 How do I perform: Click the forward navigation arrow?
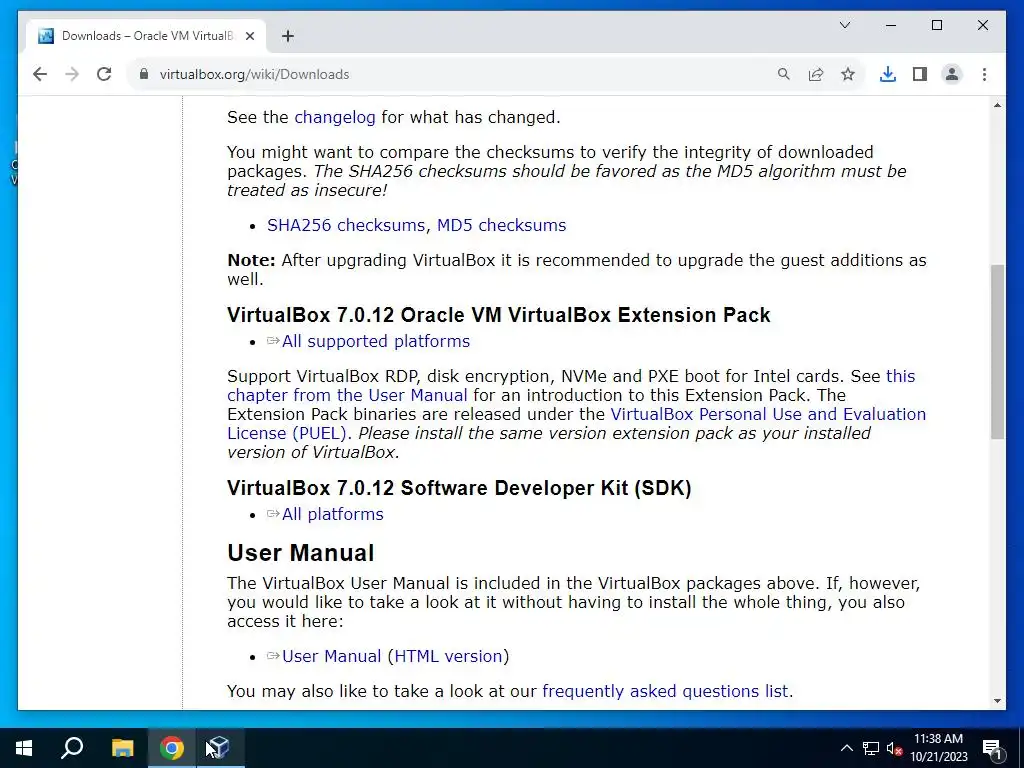click(72, 74)
